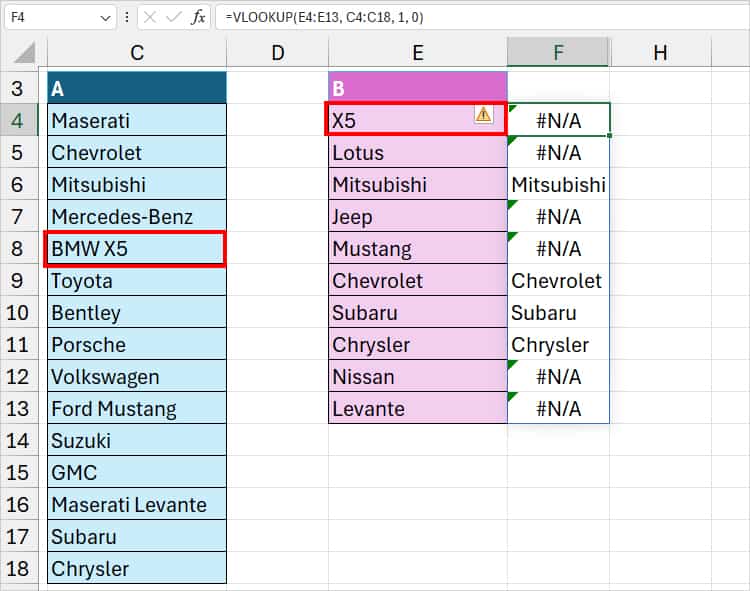Click the Insert Function fx icon
750x591 pixels.
point(198,18)
